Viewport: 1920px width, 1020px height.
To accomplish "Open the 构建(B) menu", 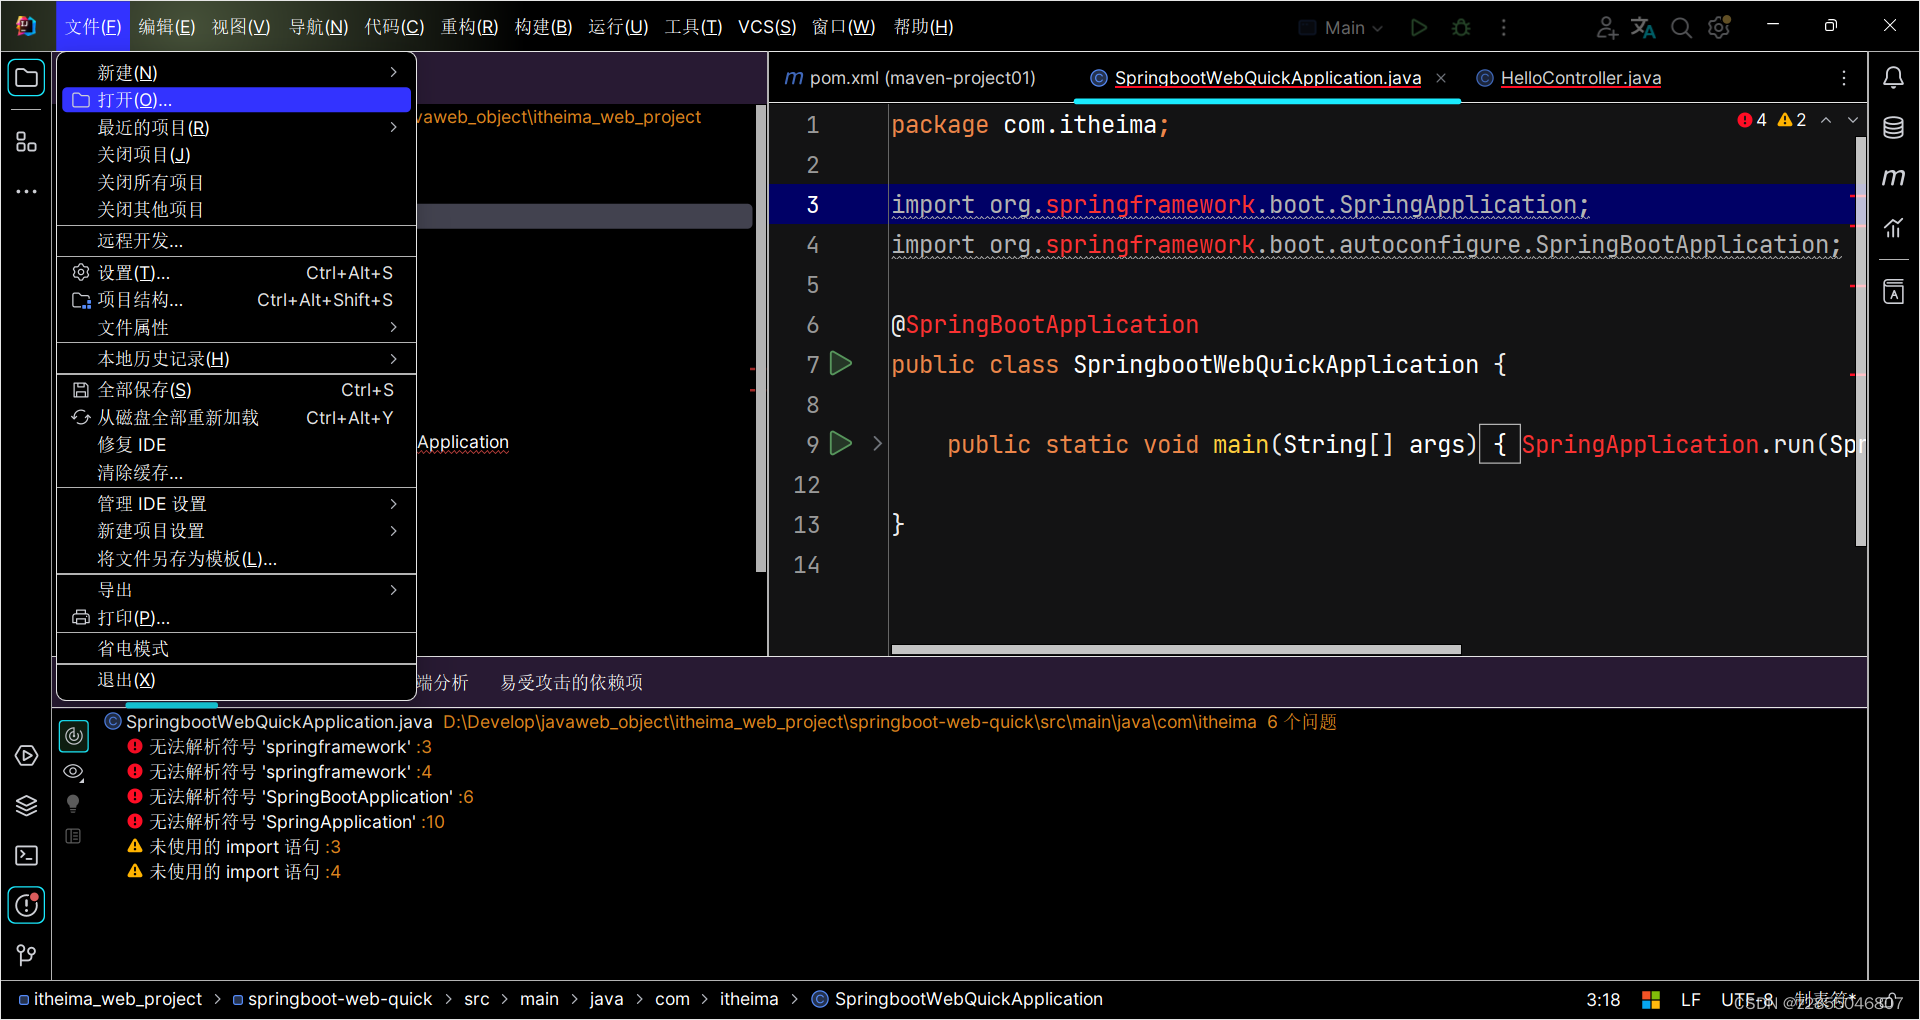I will (542, 27).
